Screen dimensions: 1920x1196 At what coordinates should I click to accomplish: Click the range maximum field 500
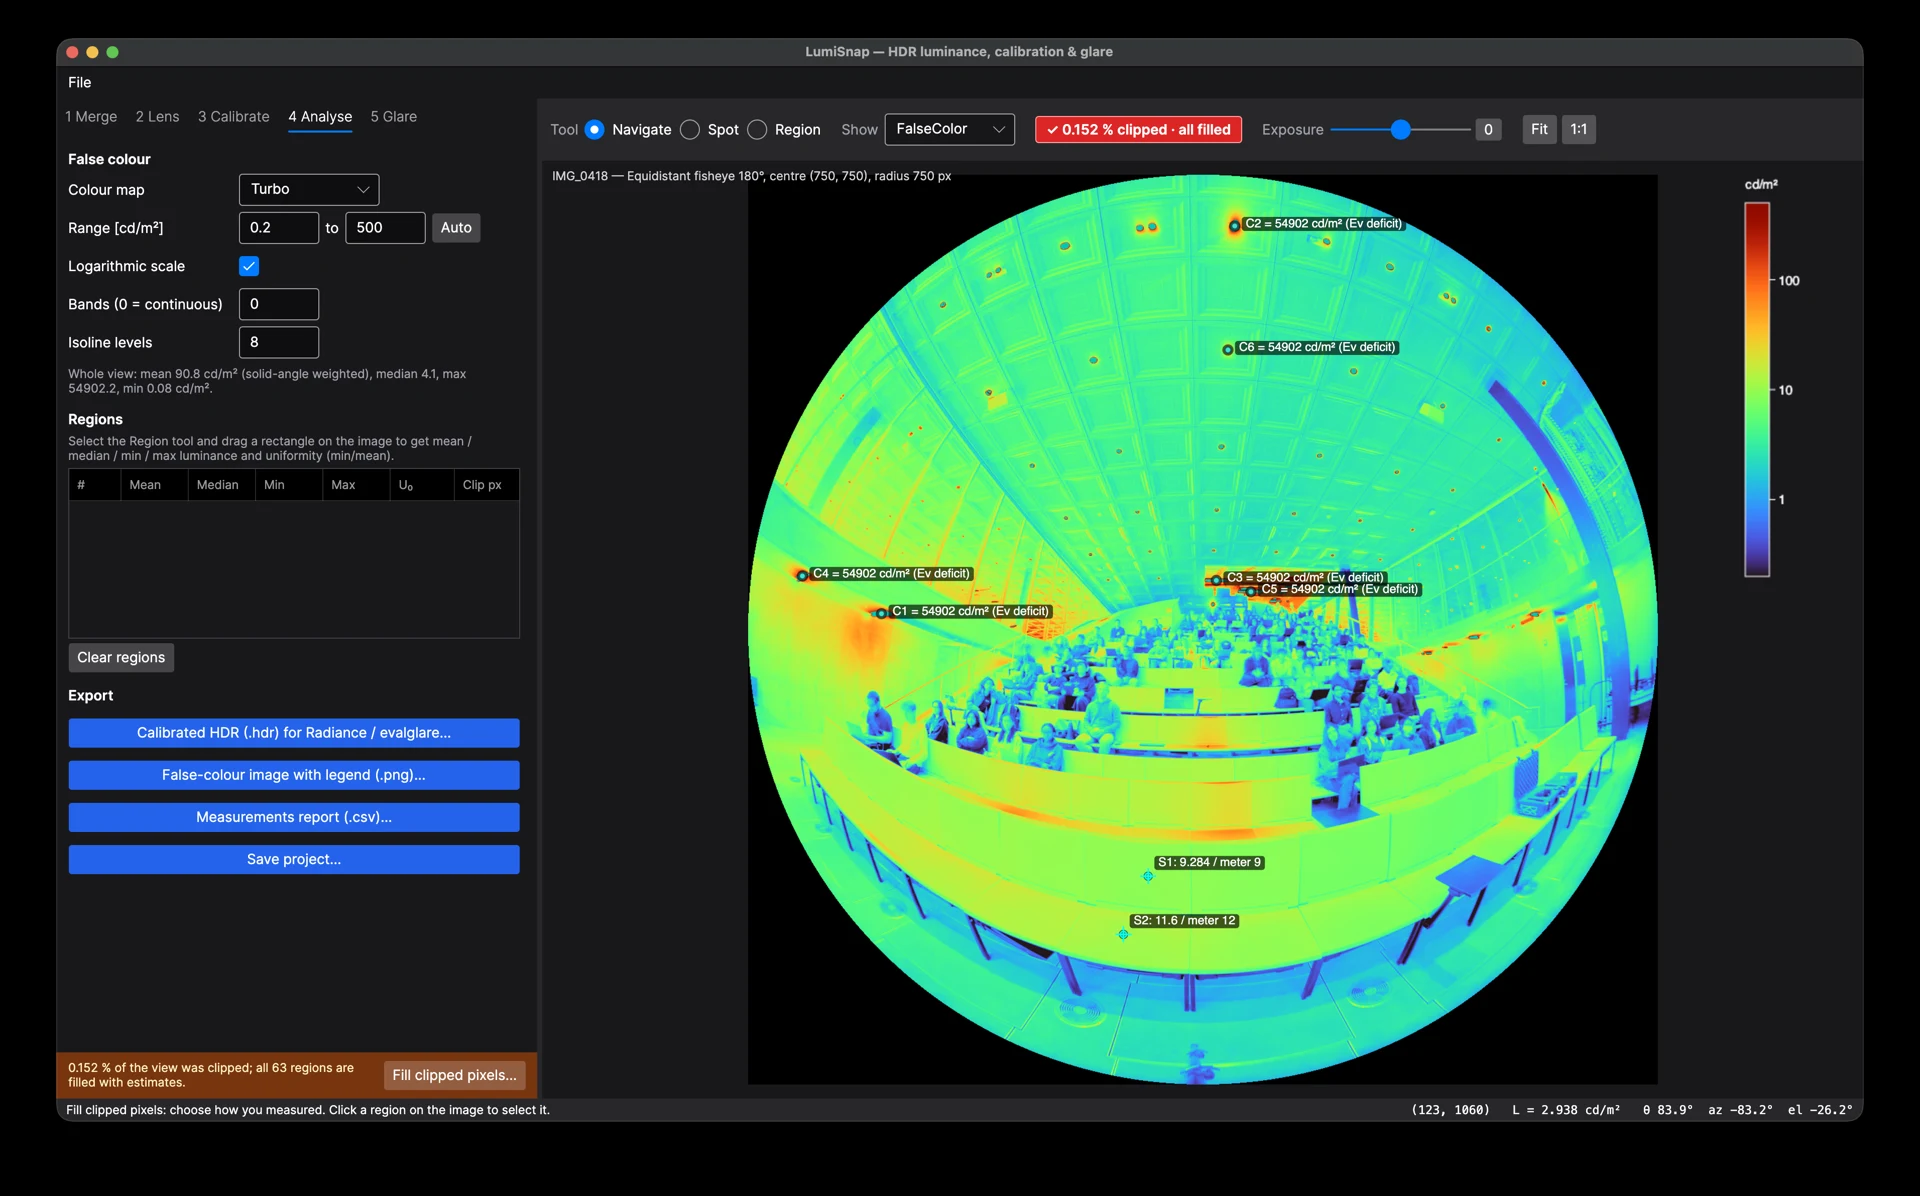(385, 227)
